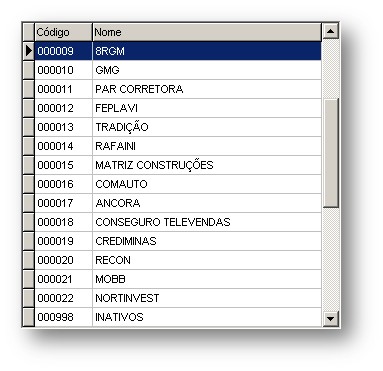Click the scroll down arrow button

(x=330, y=318)
